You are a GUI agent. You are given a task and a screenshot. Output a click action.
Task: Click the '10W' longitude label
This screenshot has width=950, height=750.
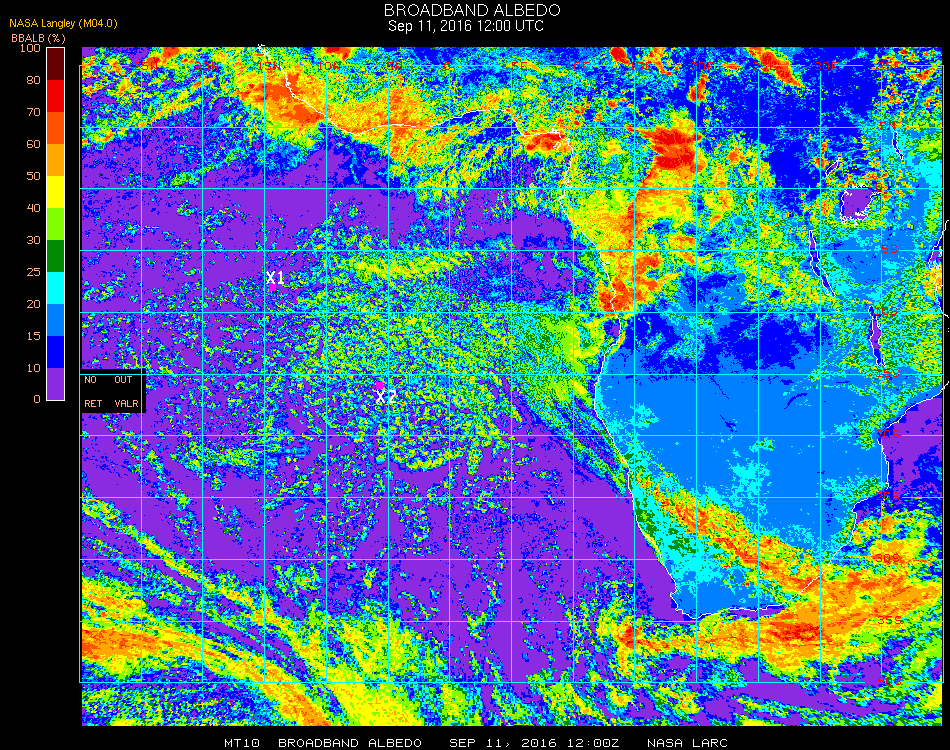pos(329,66)
